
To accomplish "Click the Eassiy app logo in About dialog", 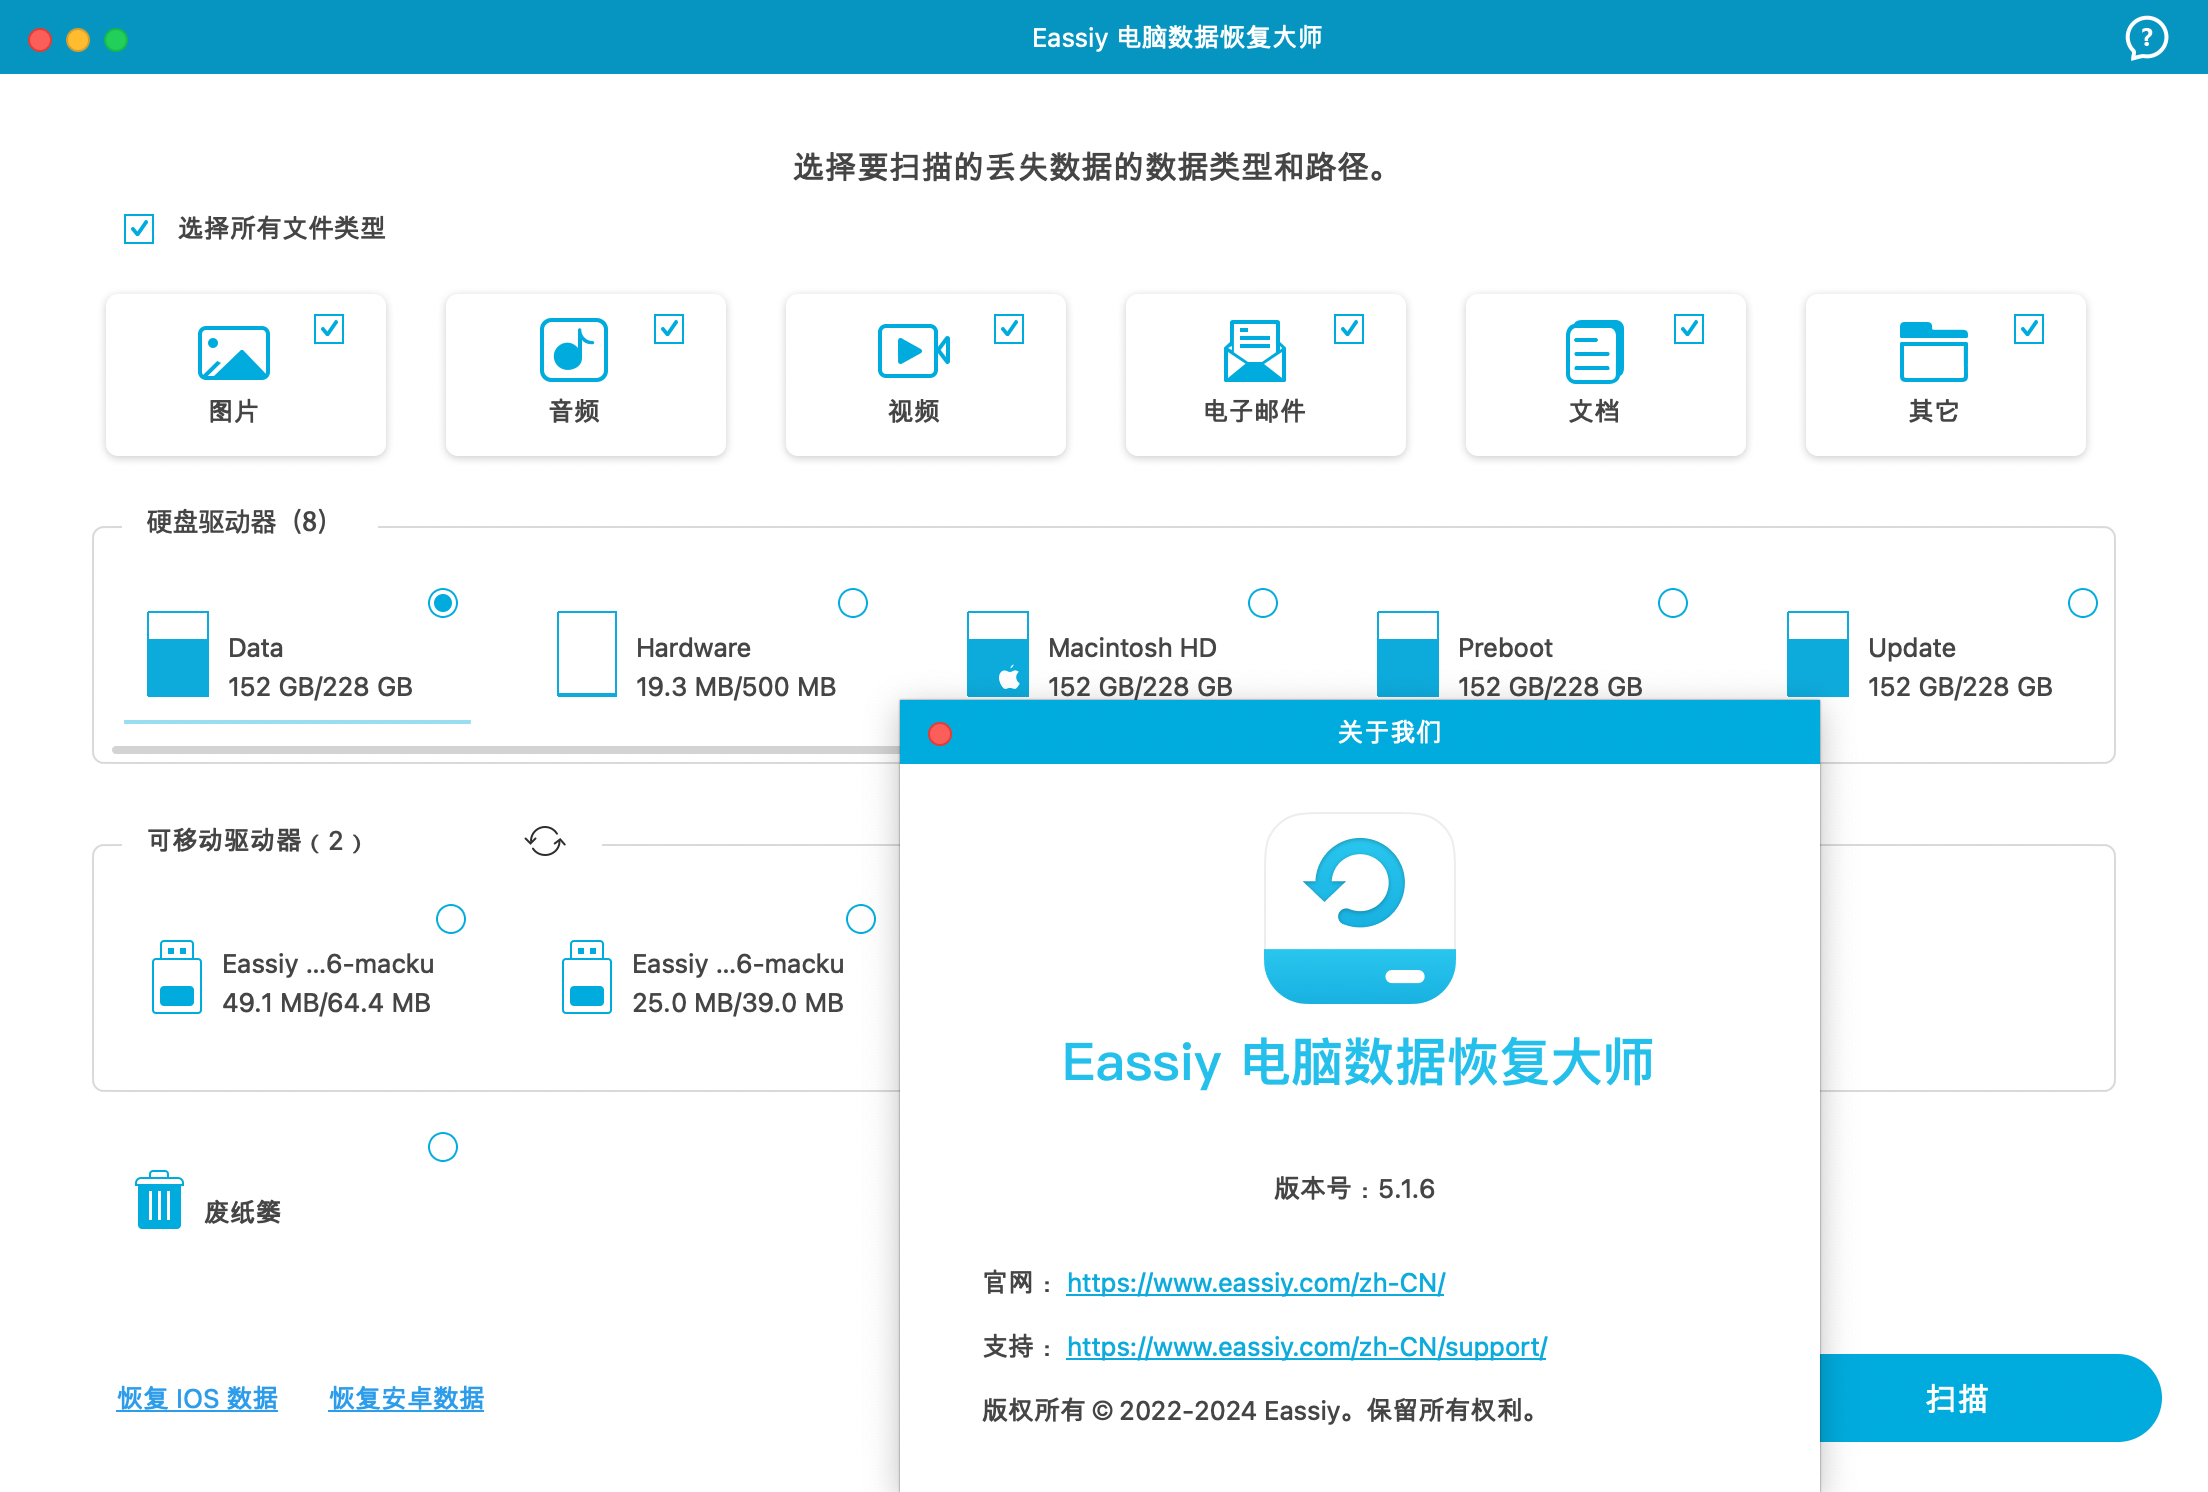I will [x=1360, y=908].
